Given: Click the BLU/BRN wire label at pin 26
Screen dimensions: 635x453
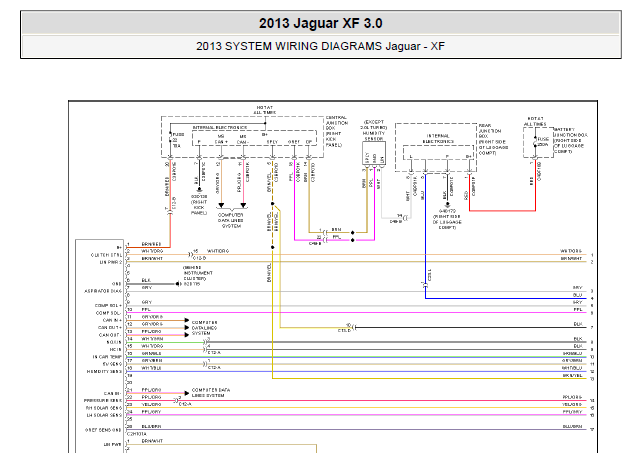Looking at the screenshot, I should click(151, 427).
